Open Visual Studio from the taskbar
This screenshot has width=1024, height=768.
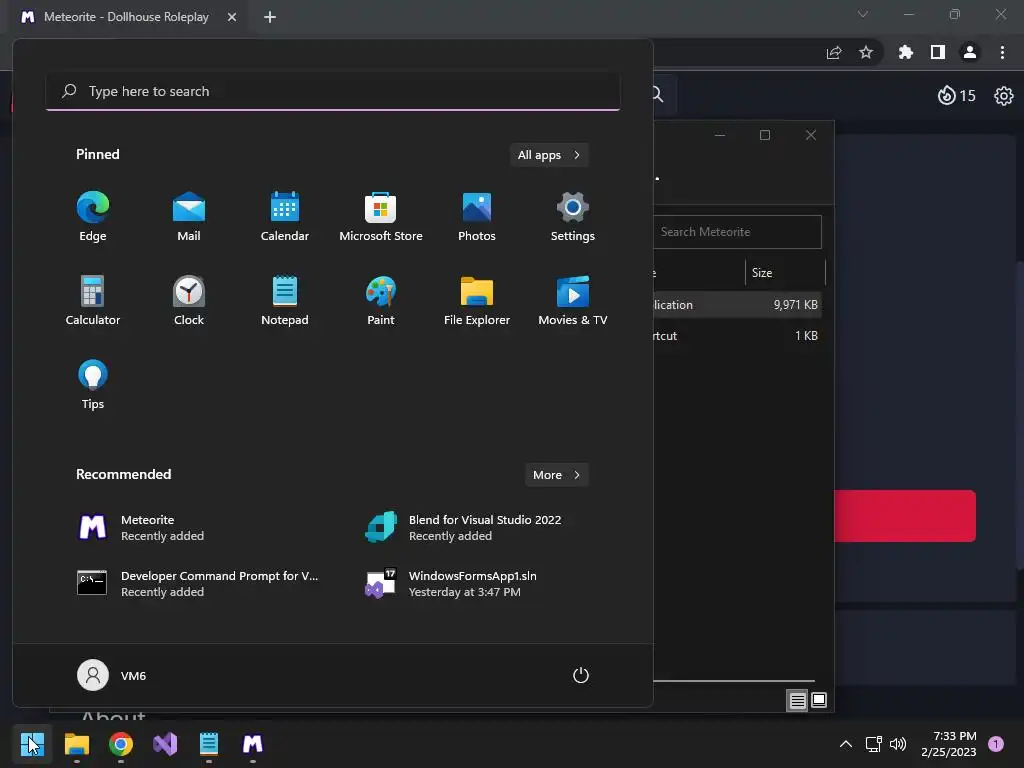pos(165,744)
